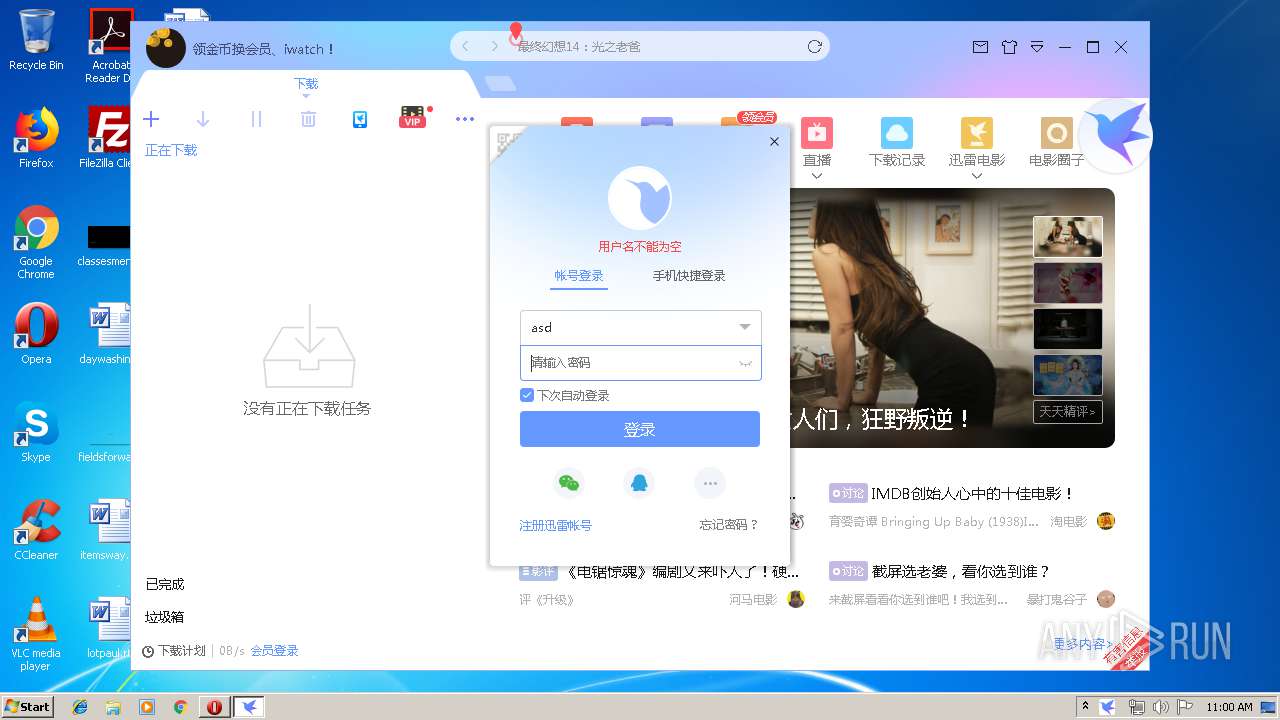1280x720 pixels.
Task: Click the 忘记密码 link
Action: click(x=729, y=525)
